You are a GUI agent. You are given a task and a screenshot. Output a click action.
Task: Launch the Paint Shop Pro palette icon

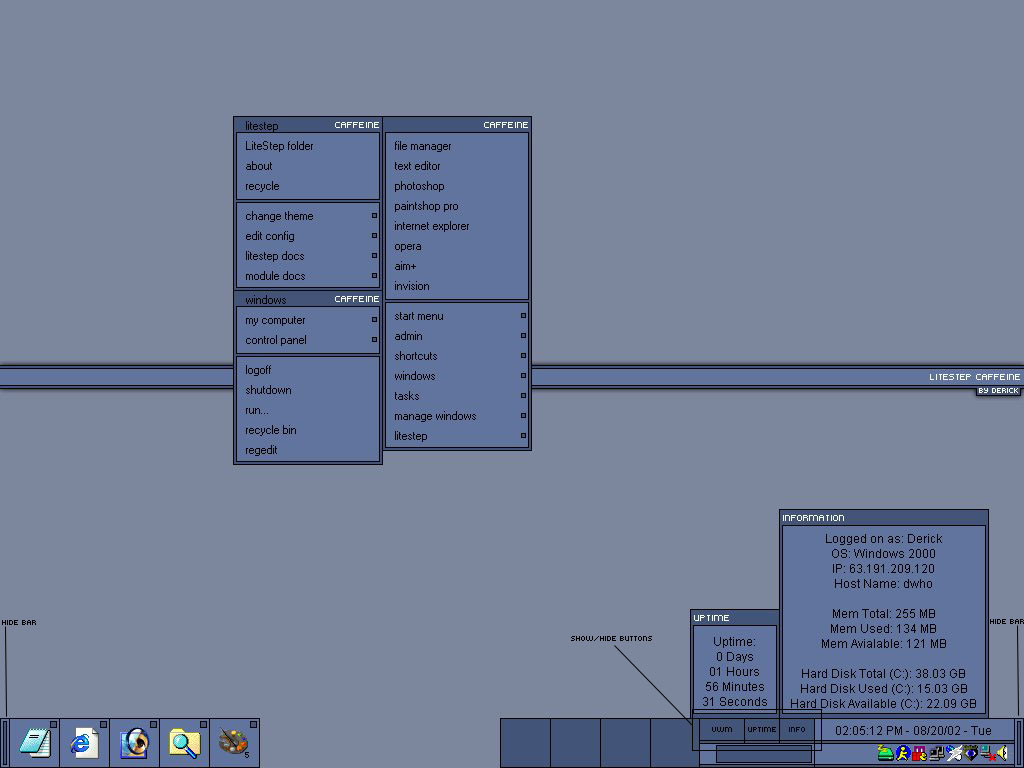[234, 743]
